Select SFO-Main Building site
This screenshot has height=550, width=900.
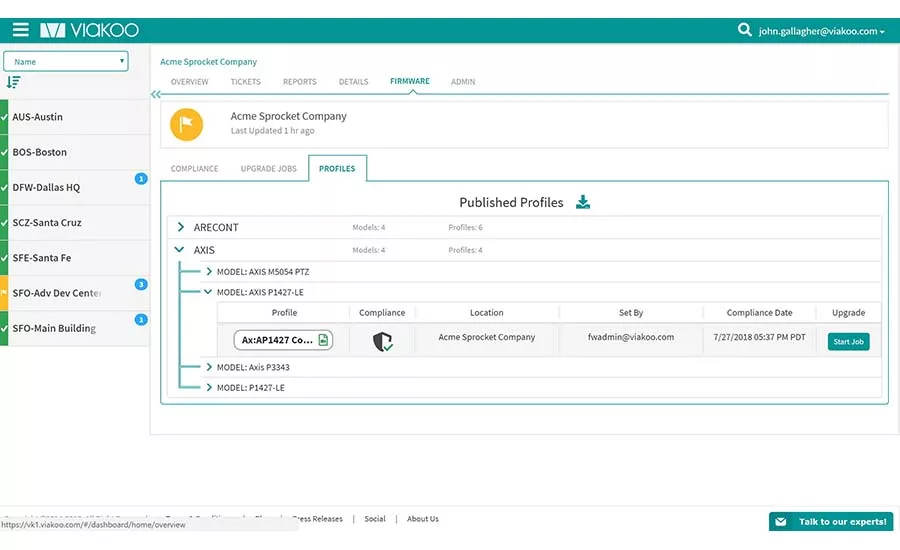tap(75, 328)
